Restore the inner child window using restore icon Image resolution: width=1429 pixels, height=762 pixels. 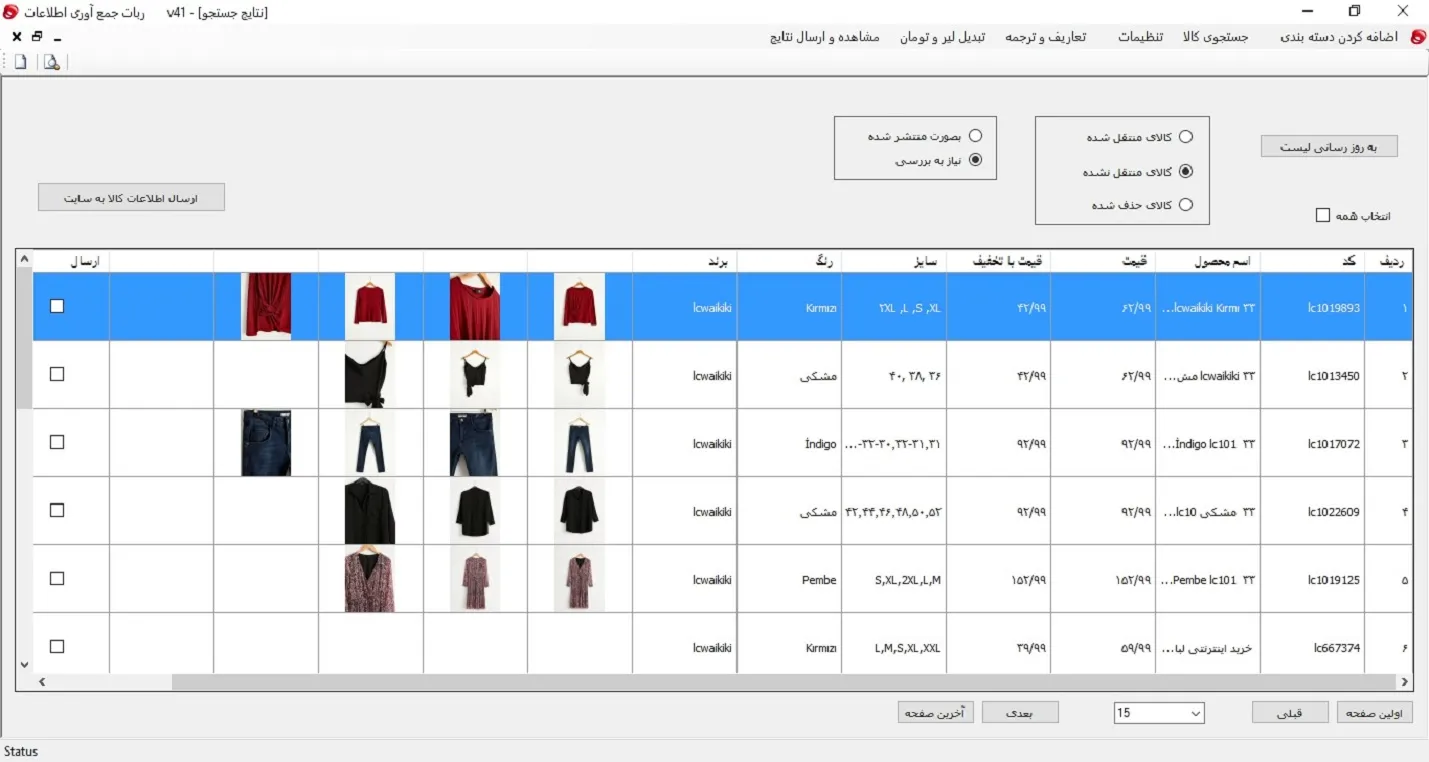[x=37, y=37]
